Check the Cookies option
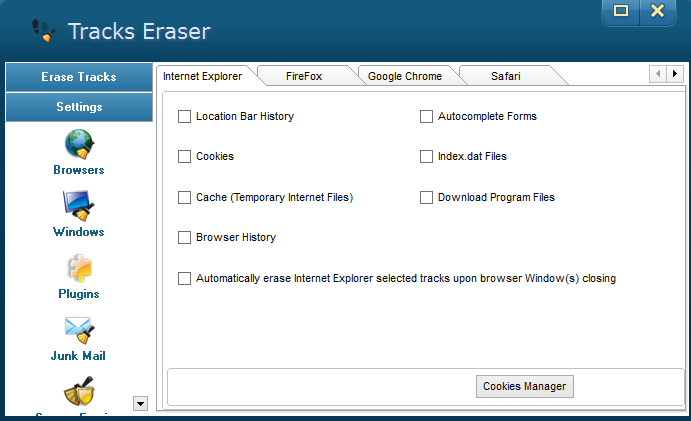Screen dimensions: 691x421 coord(184,156)
